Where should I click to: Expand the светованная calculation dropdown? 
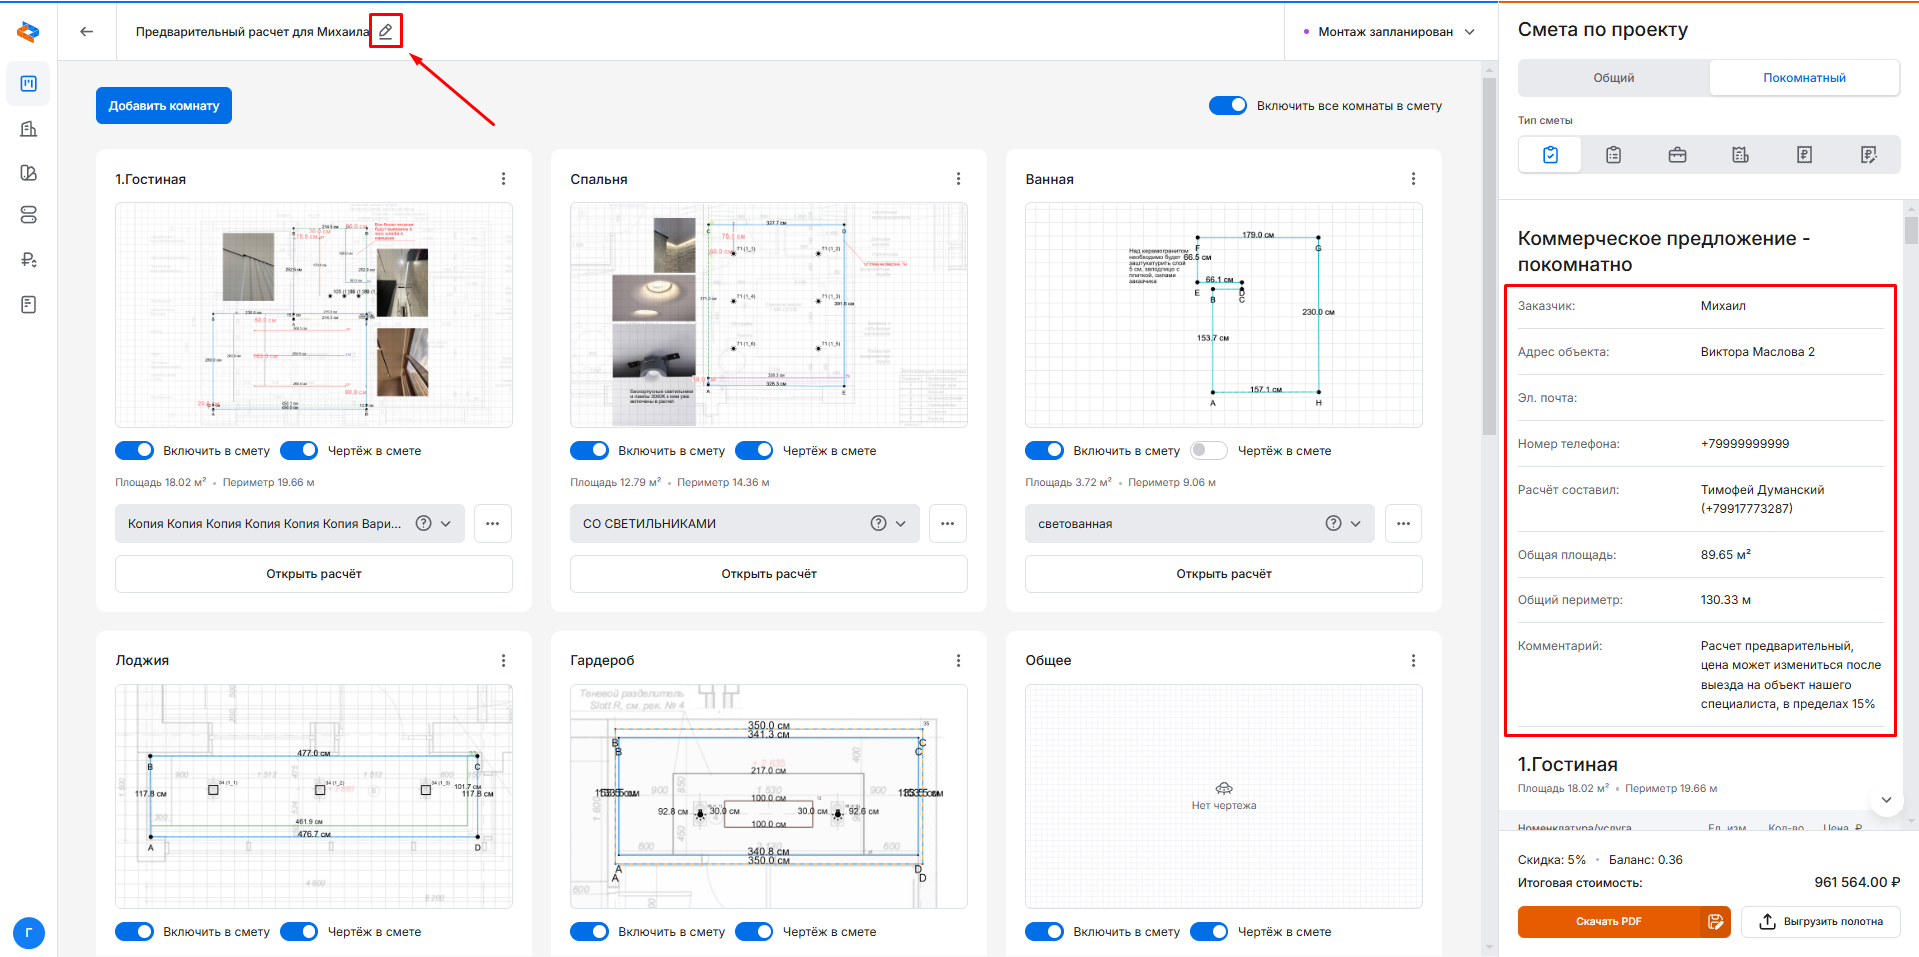point(1356,523)
